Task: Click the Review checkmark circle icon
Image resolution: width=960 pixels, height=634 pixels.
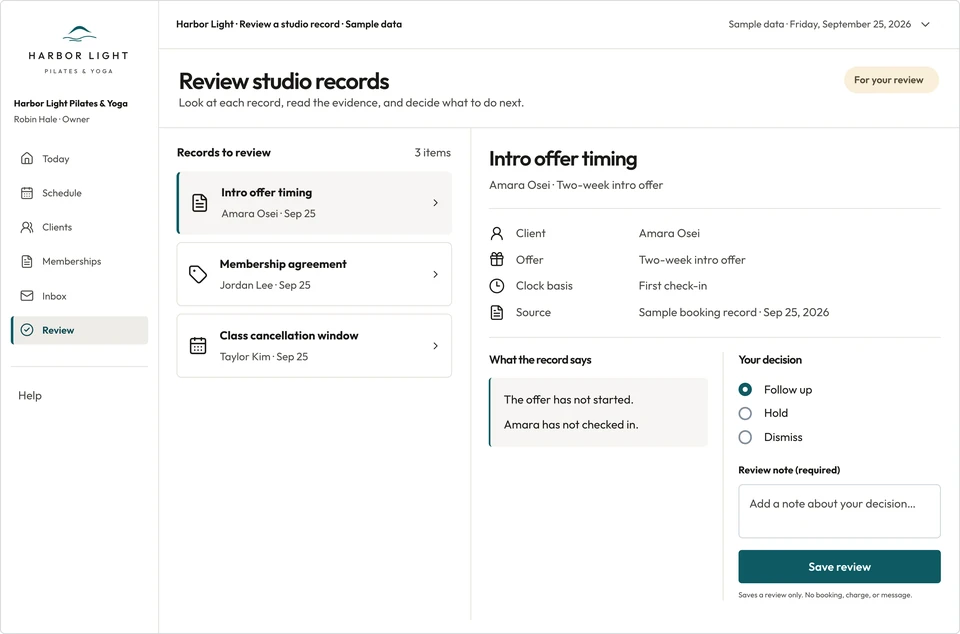Action: pos(27,330)
